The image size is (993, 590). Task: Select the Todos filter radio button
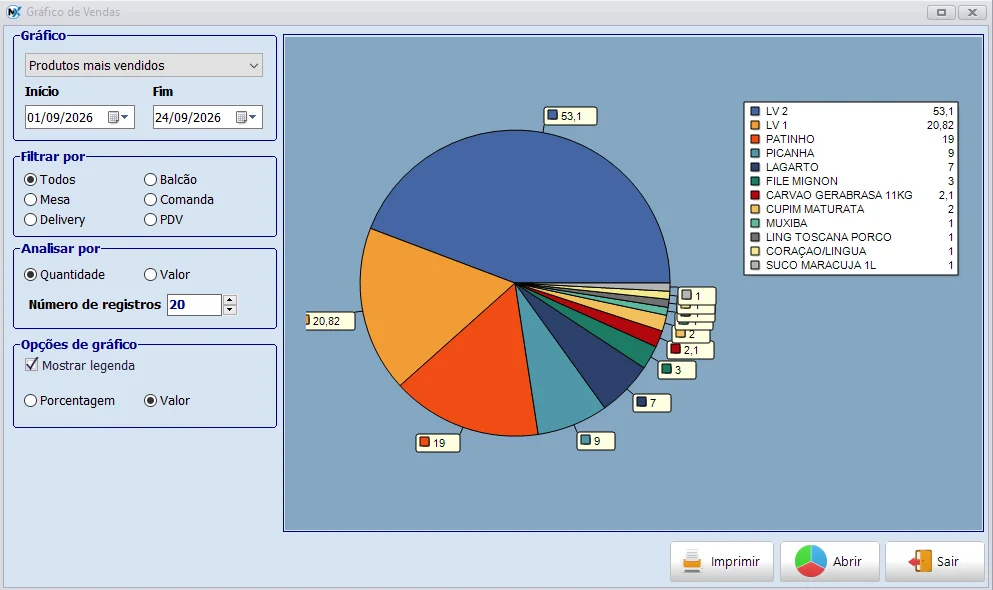(30, 180)
